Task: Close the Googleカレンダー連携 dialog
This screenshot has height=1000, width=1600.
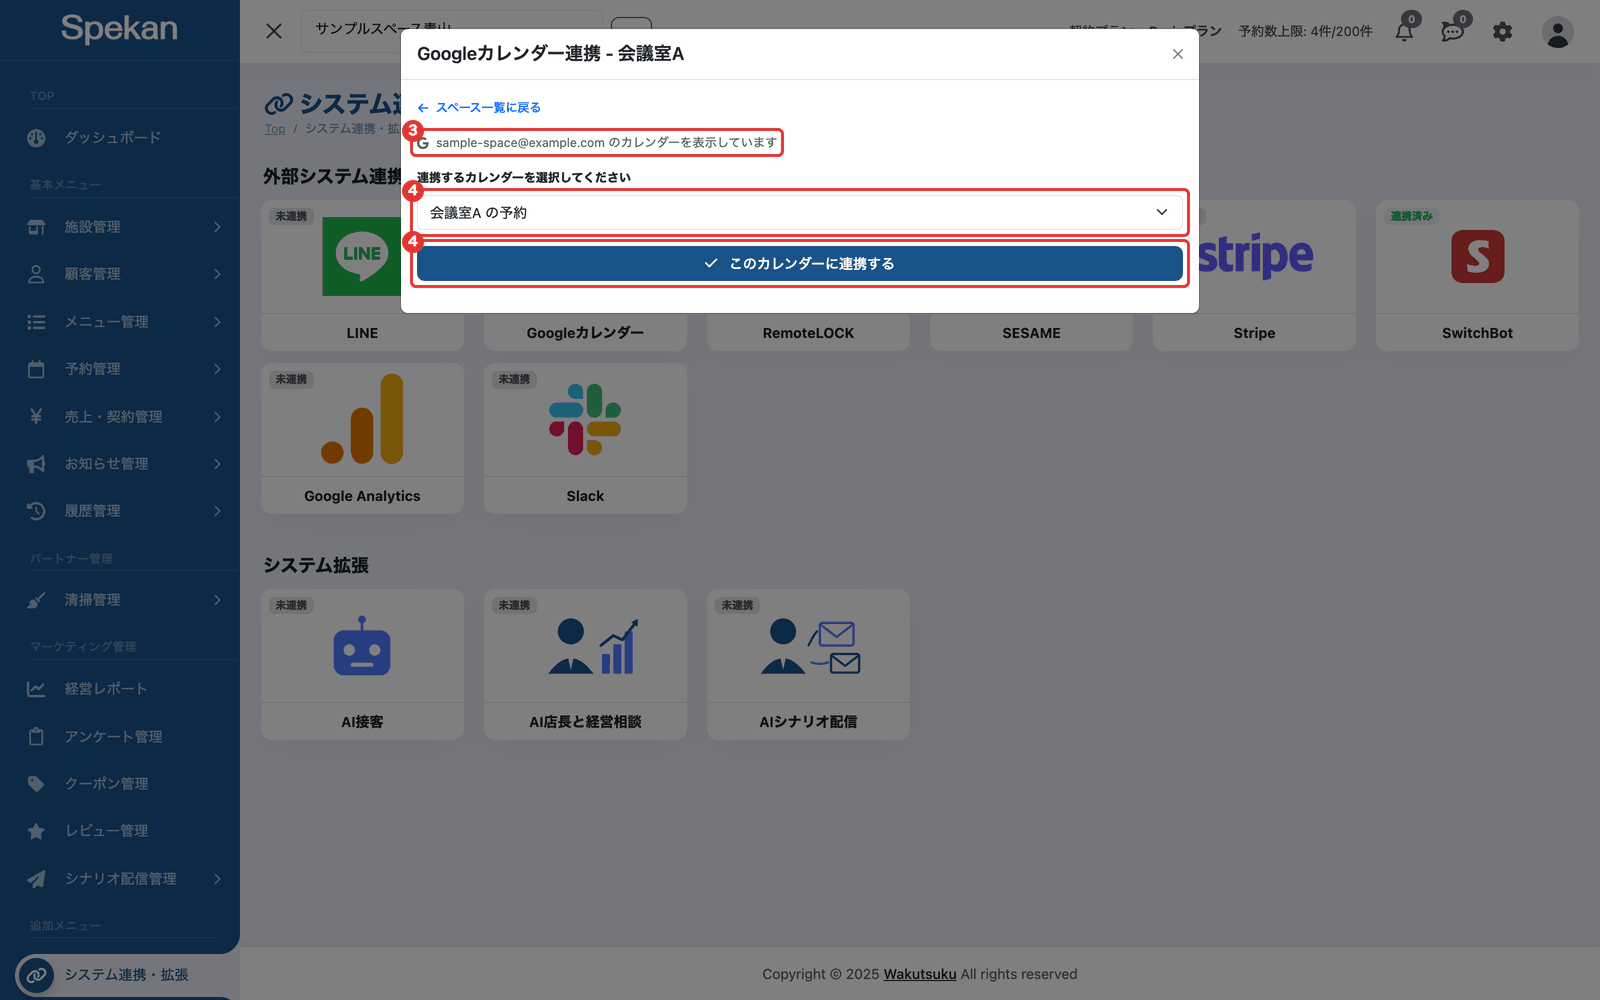Action: tap(1178, 54)
